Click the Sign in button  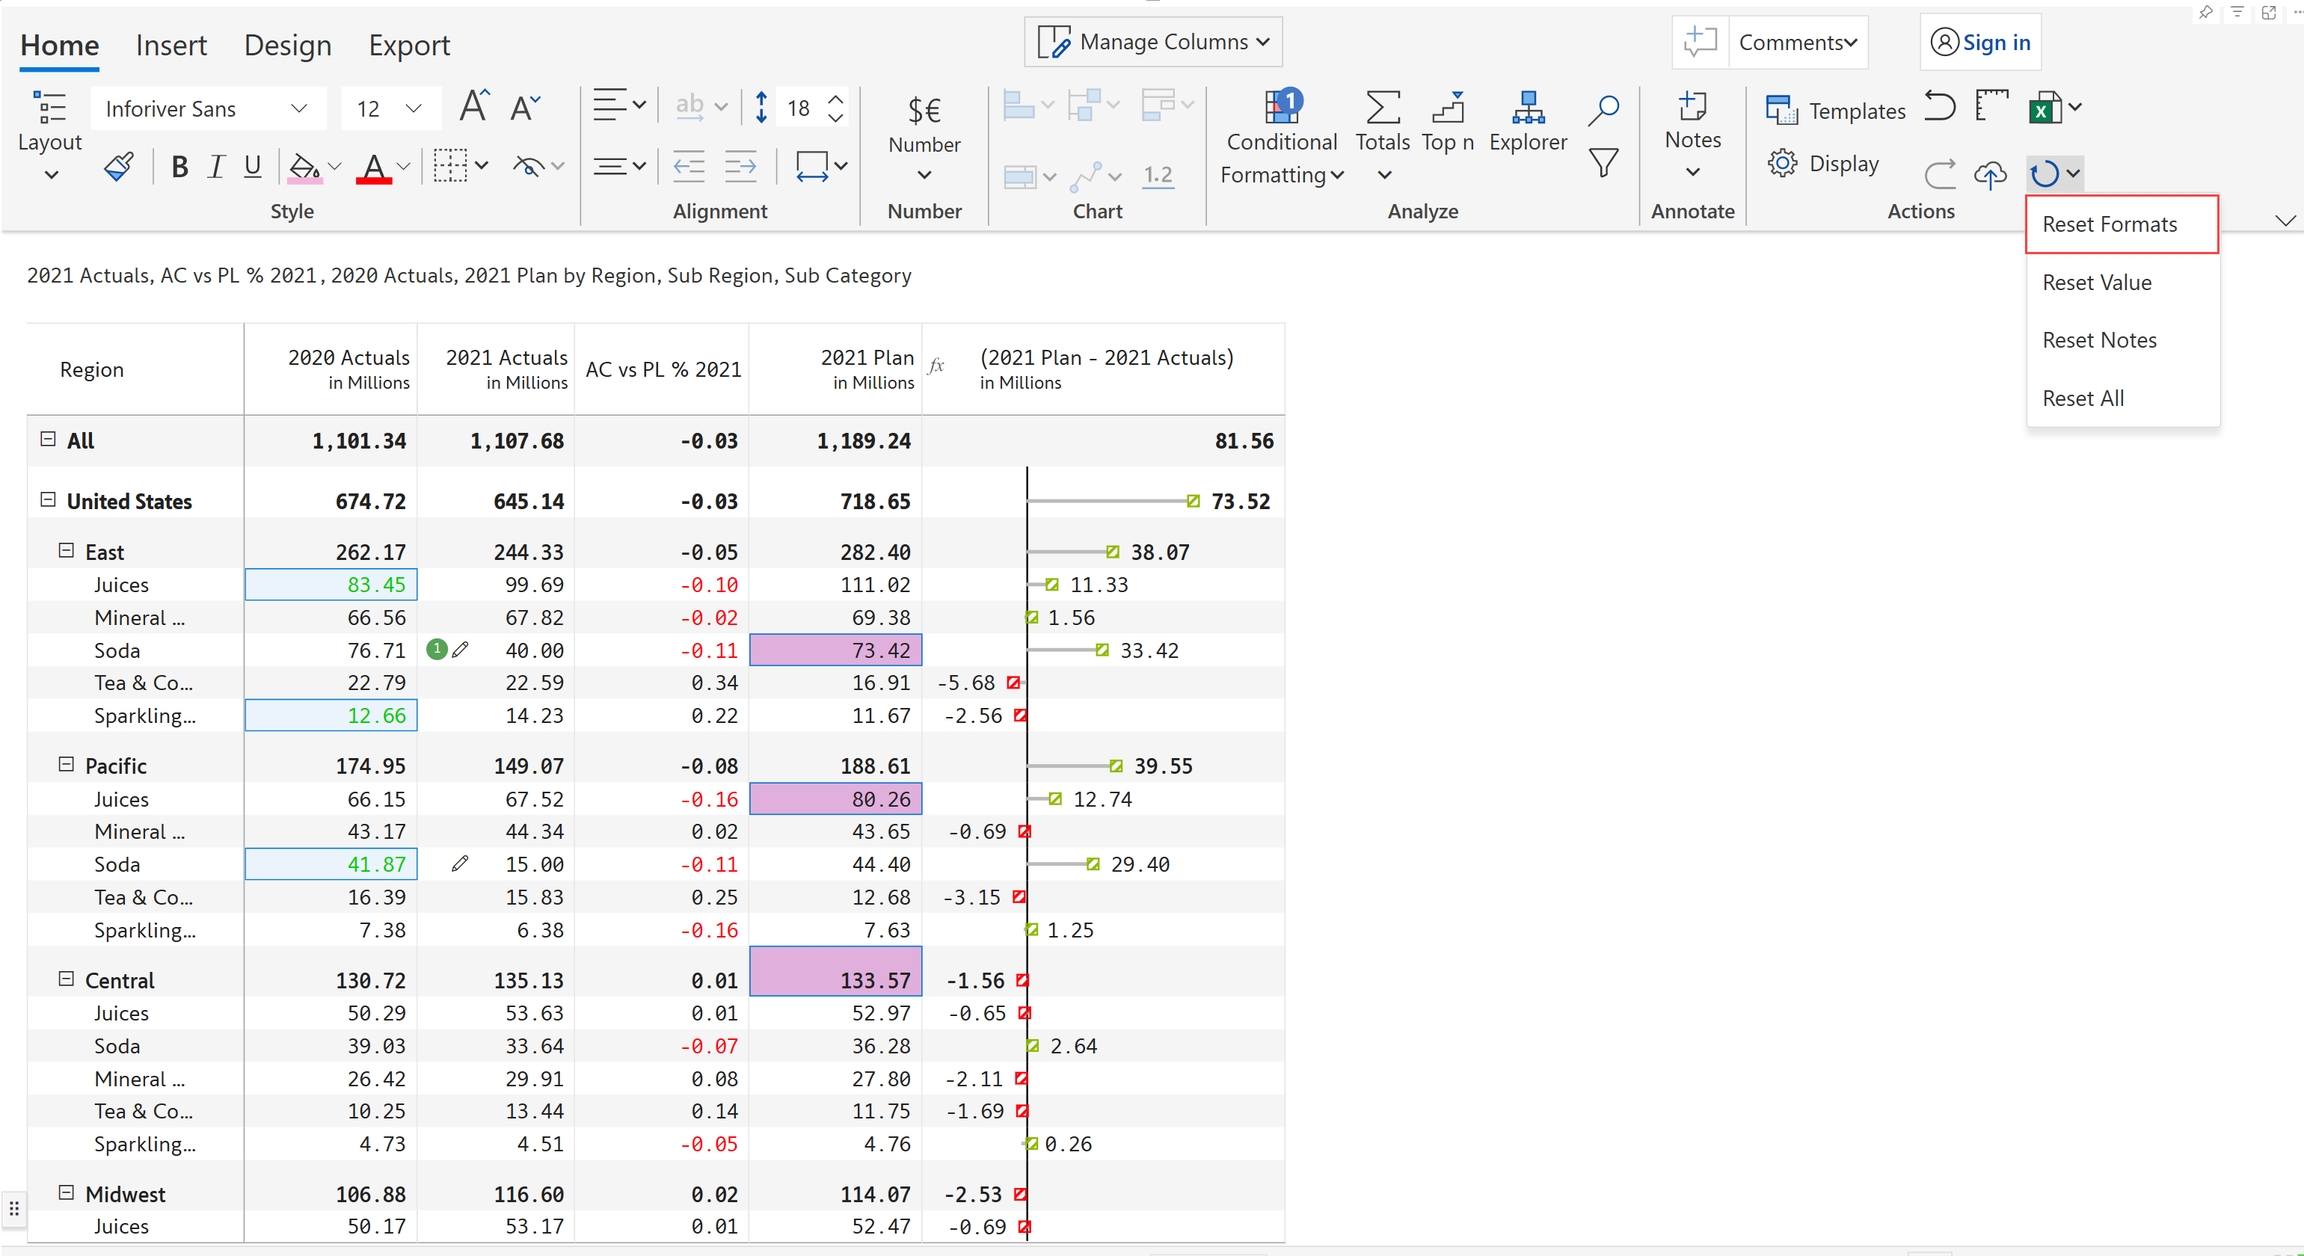(x=1981, y=42)
